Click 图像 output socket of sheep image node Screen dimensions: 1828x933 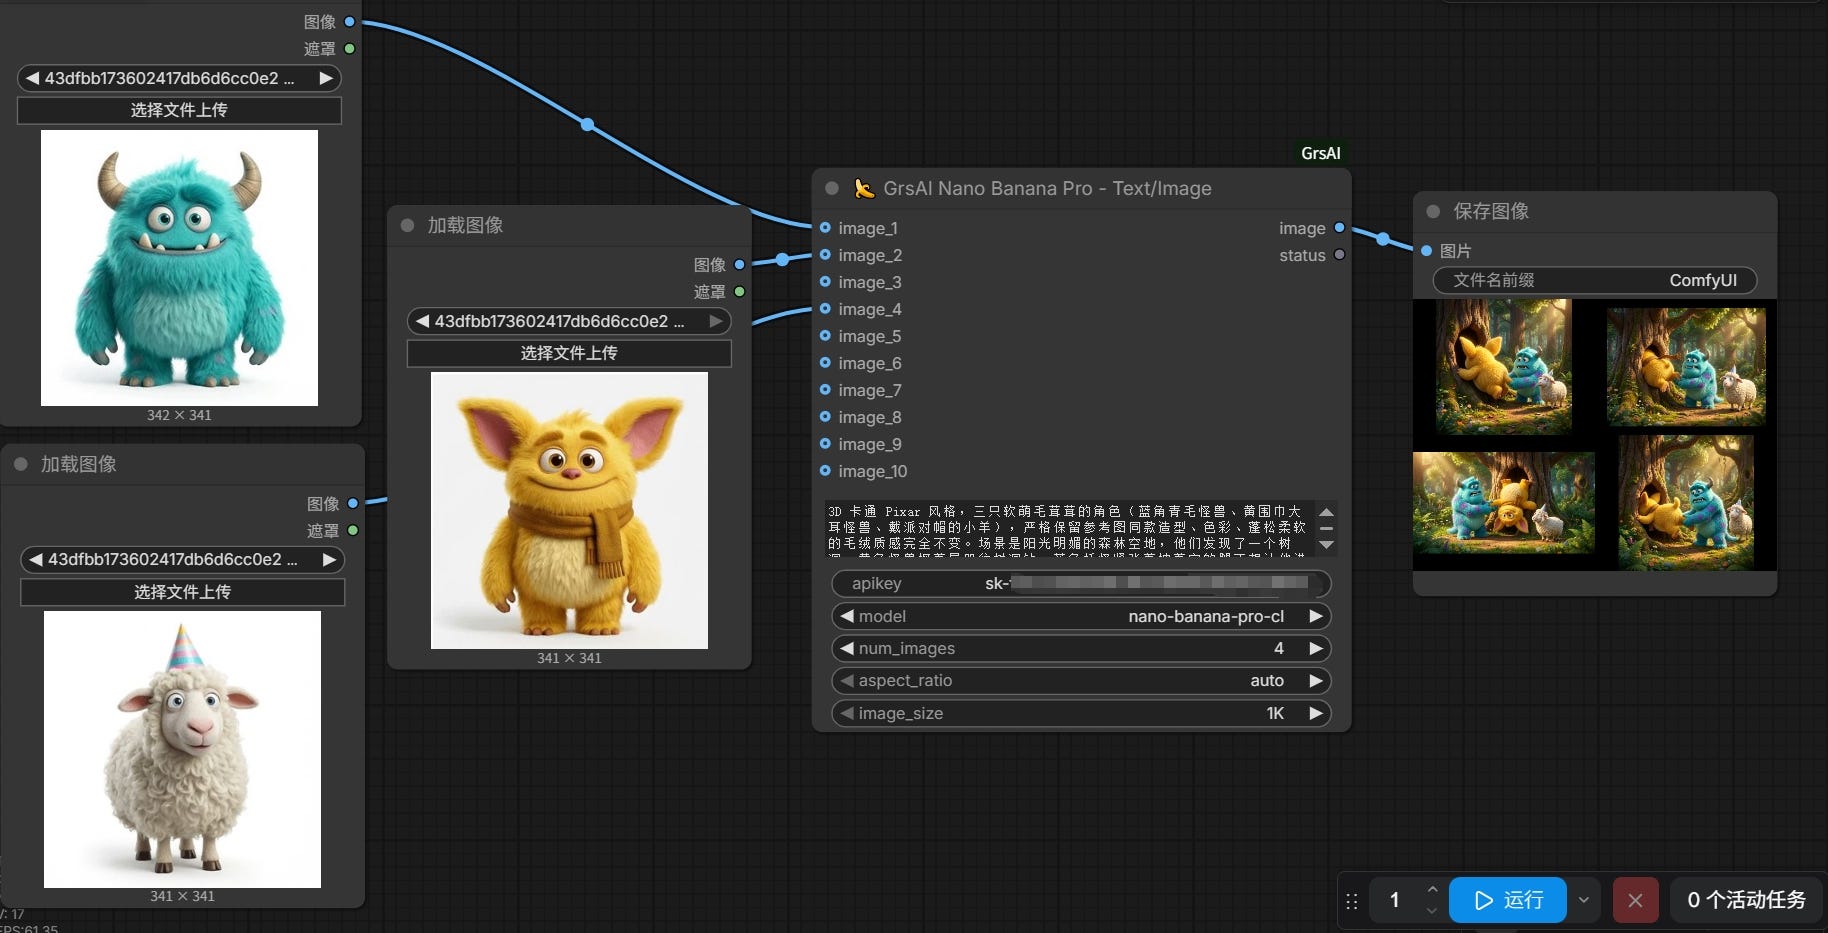click(x=352, y=504)
